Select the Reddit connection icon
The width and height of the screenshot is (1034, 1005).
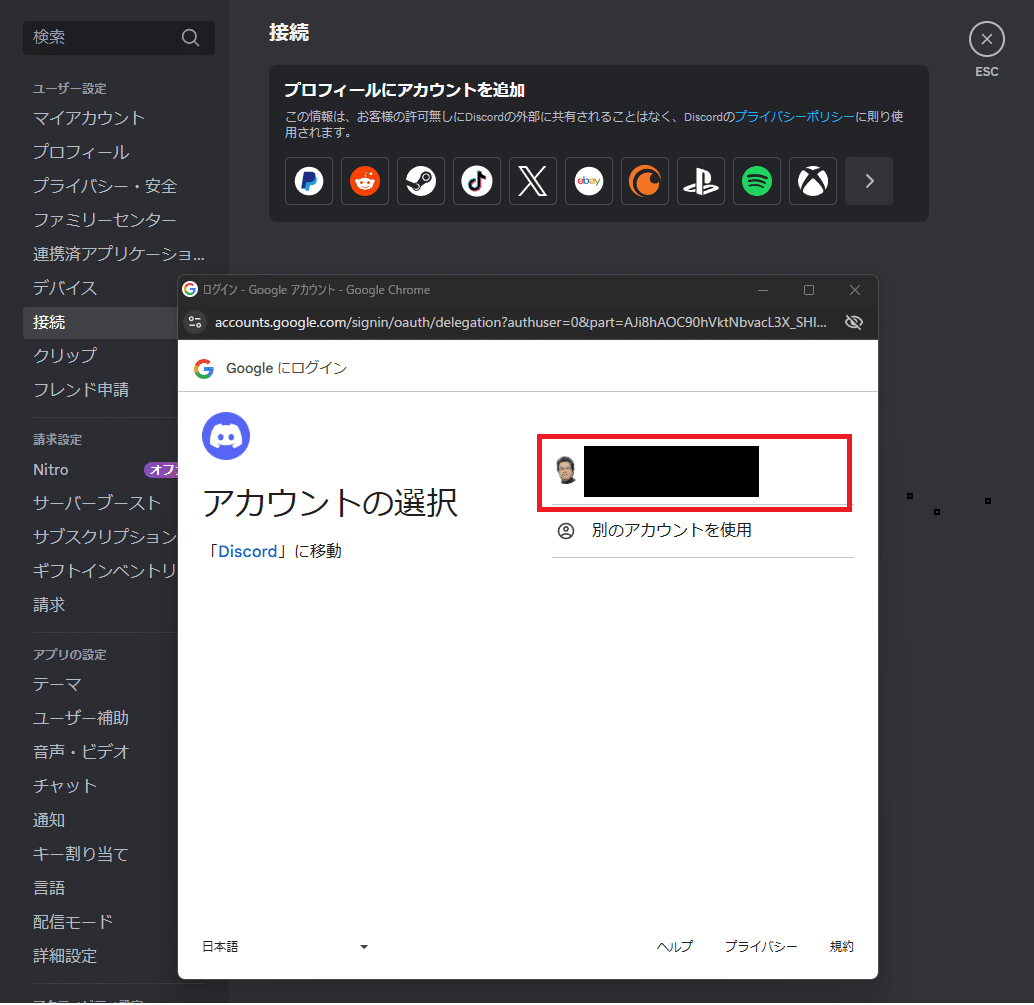pos(365,181)
